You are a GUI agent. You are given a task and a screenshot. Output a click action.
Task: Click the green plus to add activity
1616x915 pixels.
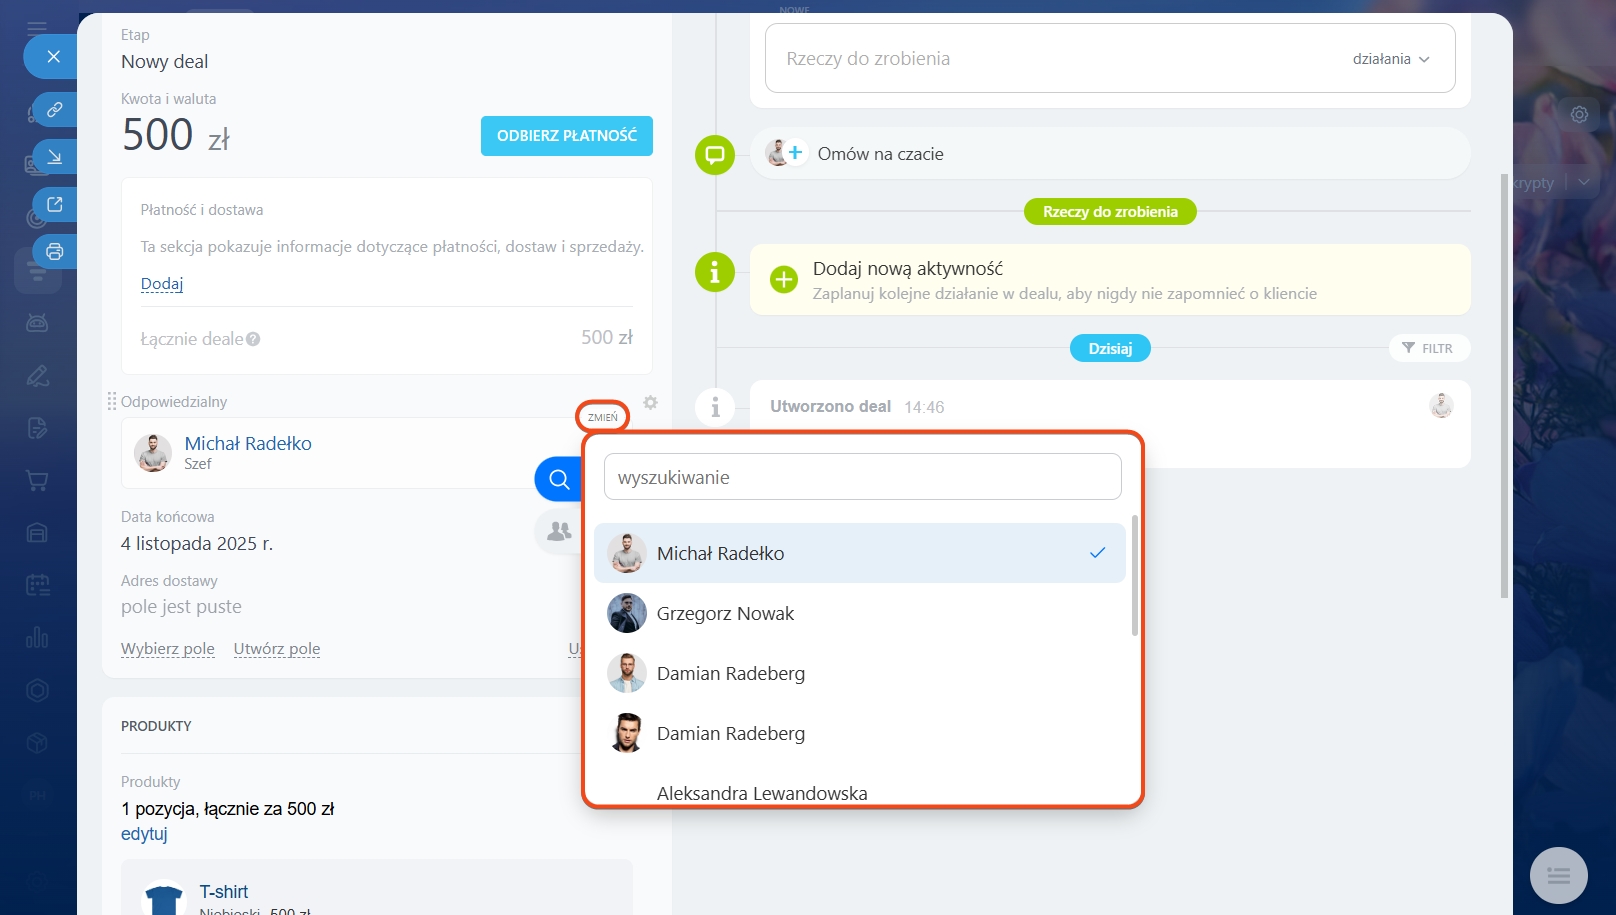784,280
